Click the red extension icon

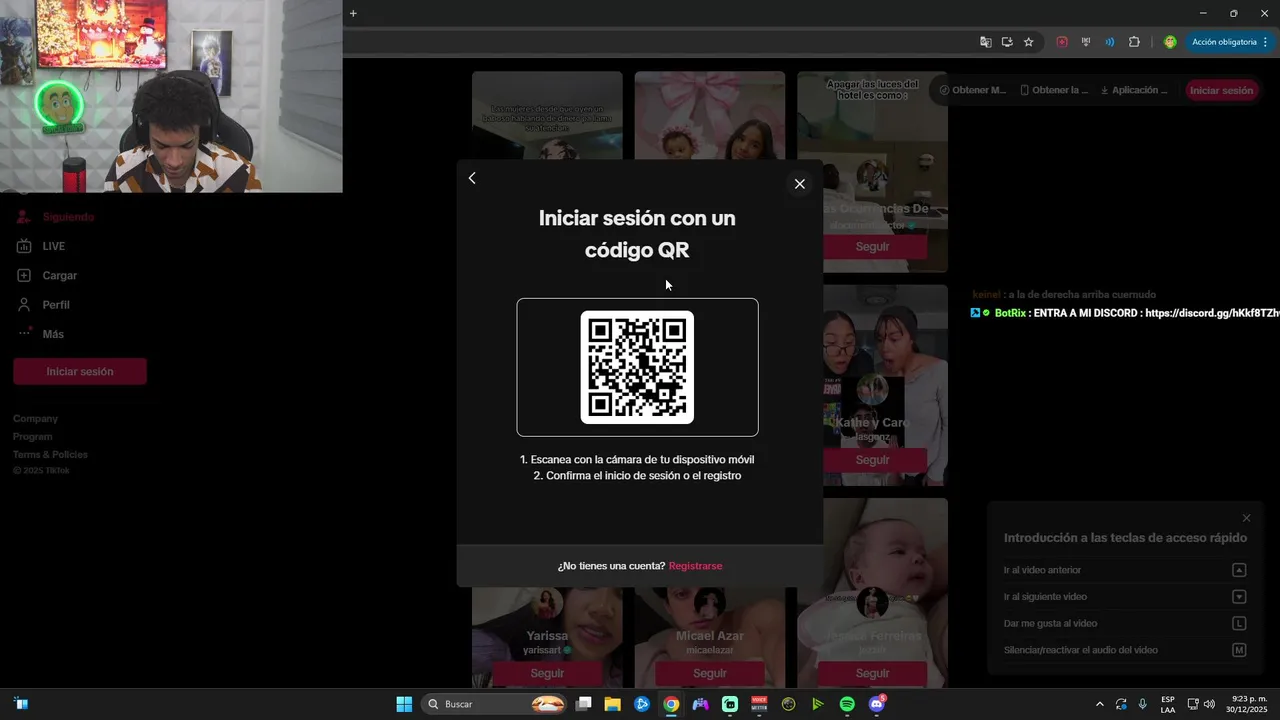[x=1062, y=42]
